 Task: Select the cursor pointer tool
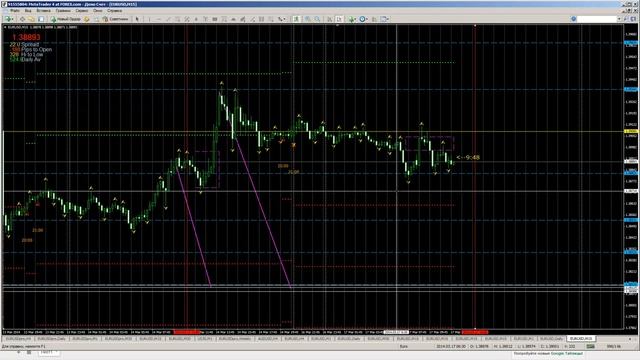click(137, 19)
